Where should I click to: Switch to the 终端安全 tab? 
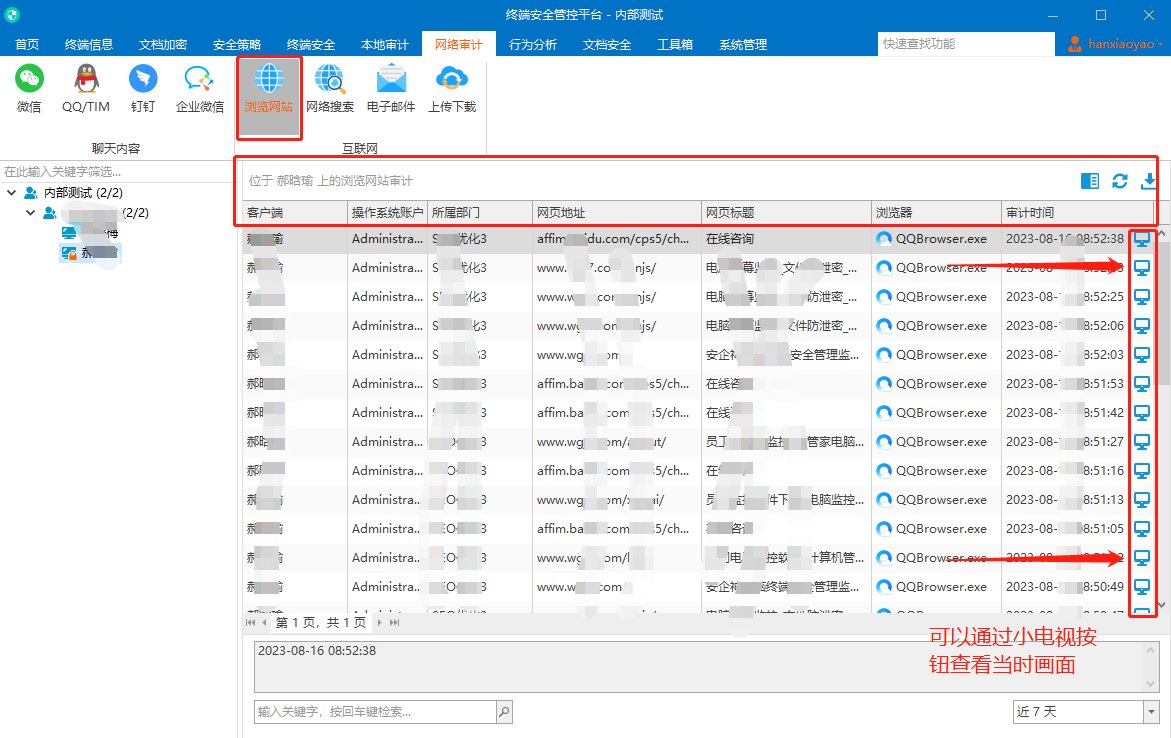click(x=311, y=44)
